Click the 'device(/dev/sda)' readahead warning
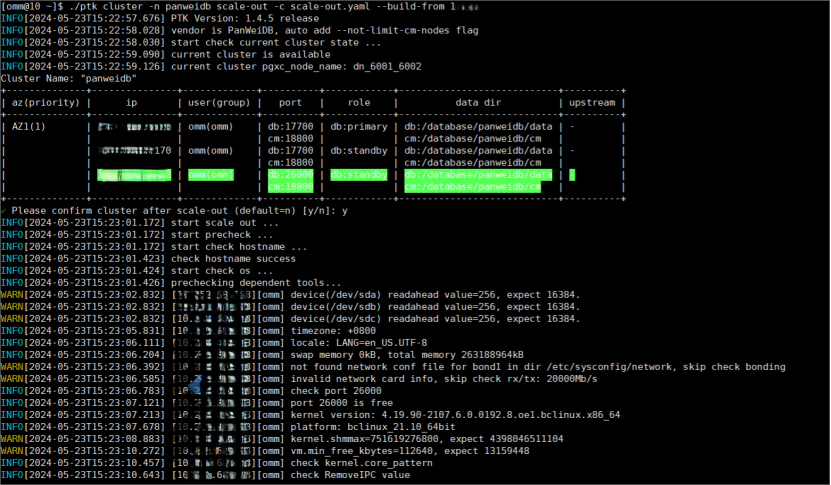 click(435, 295)
